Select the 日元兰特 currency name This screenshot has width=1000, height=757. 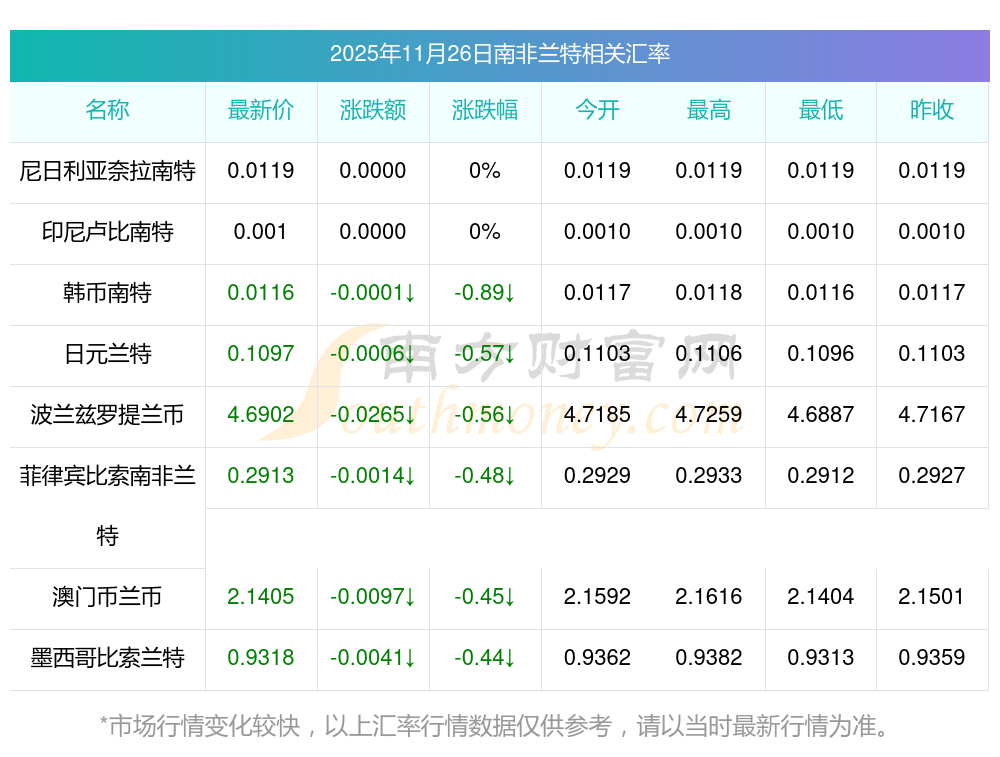point(107,354)
